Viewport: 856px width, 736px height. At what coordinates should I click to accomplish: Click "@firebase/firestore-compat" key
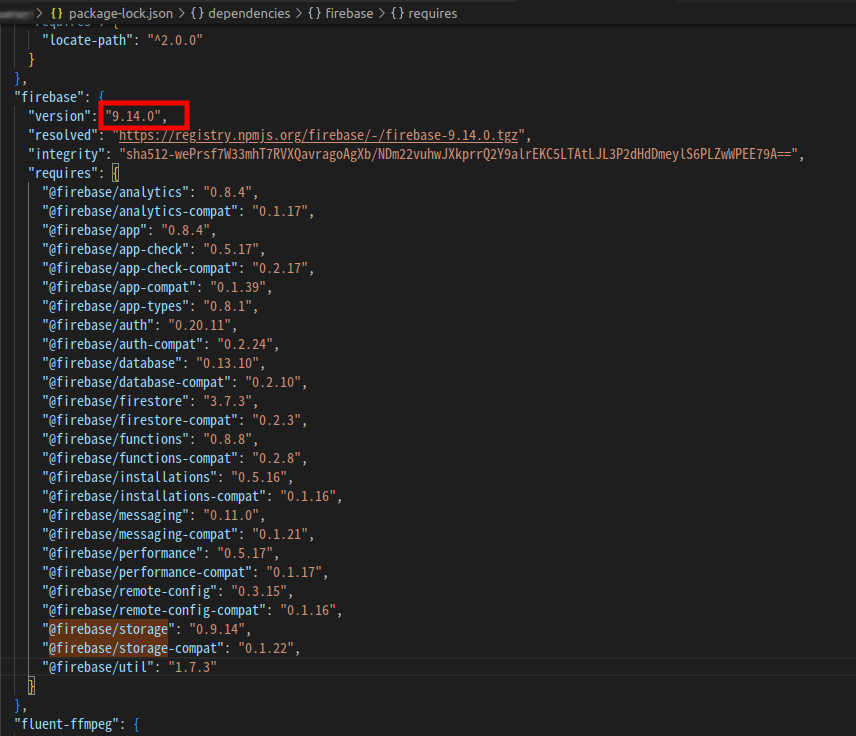[140, 420]
